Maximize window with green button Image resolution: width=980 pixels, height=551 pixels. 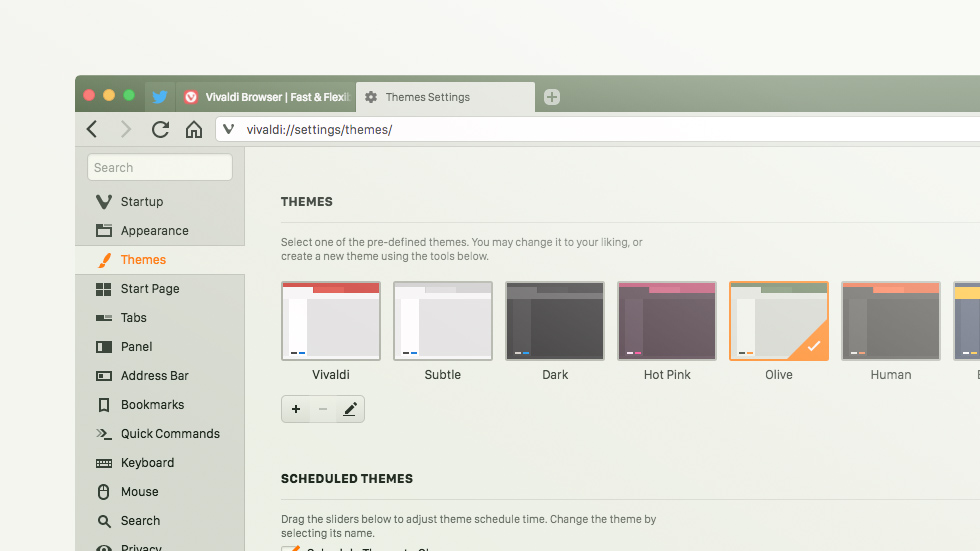tap(129, 95)
